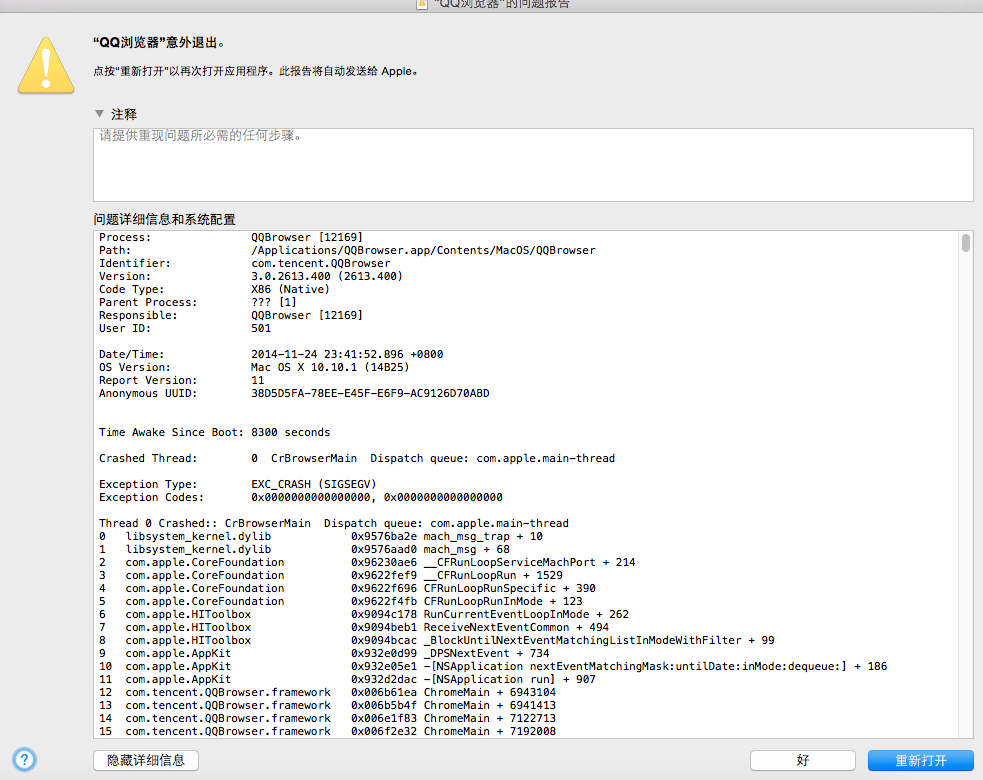Click the 好 button
This screenshot has height=780, width=983.
[802, 761]
